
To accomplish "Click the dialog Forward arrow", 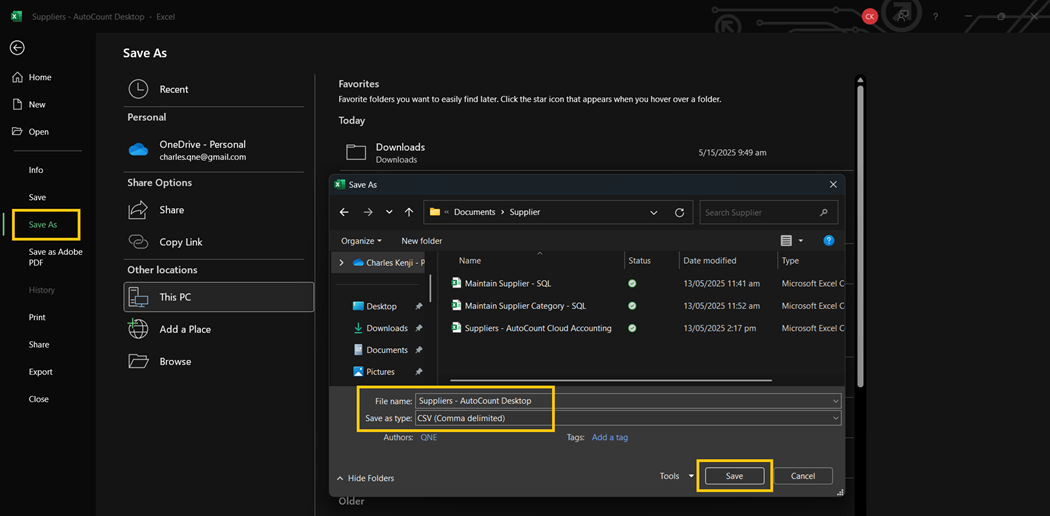I will [x=368, y=212].
